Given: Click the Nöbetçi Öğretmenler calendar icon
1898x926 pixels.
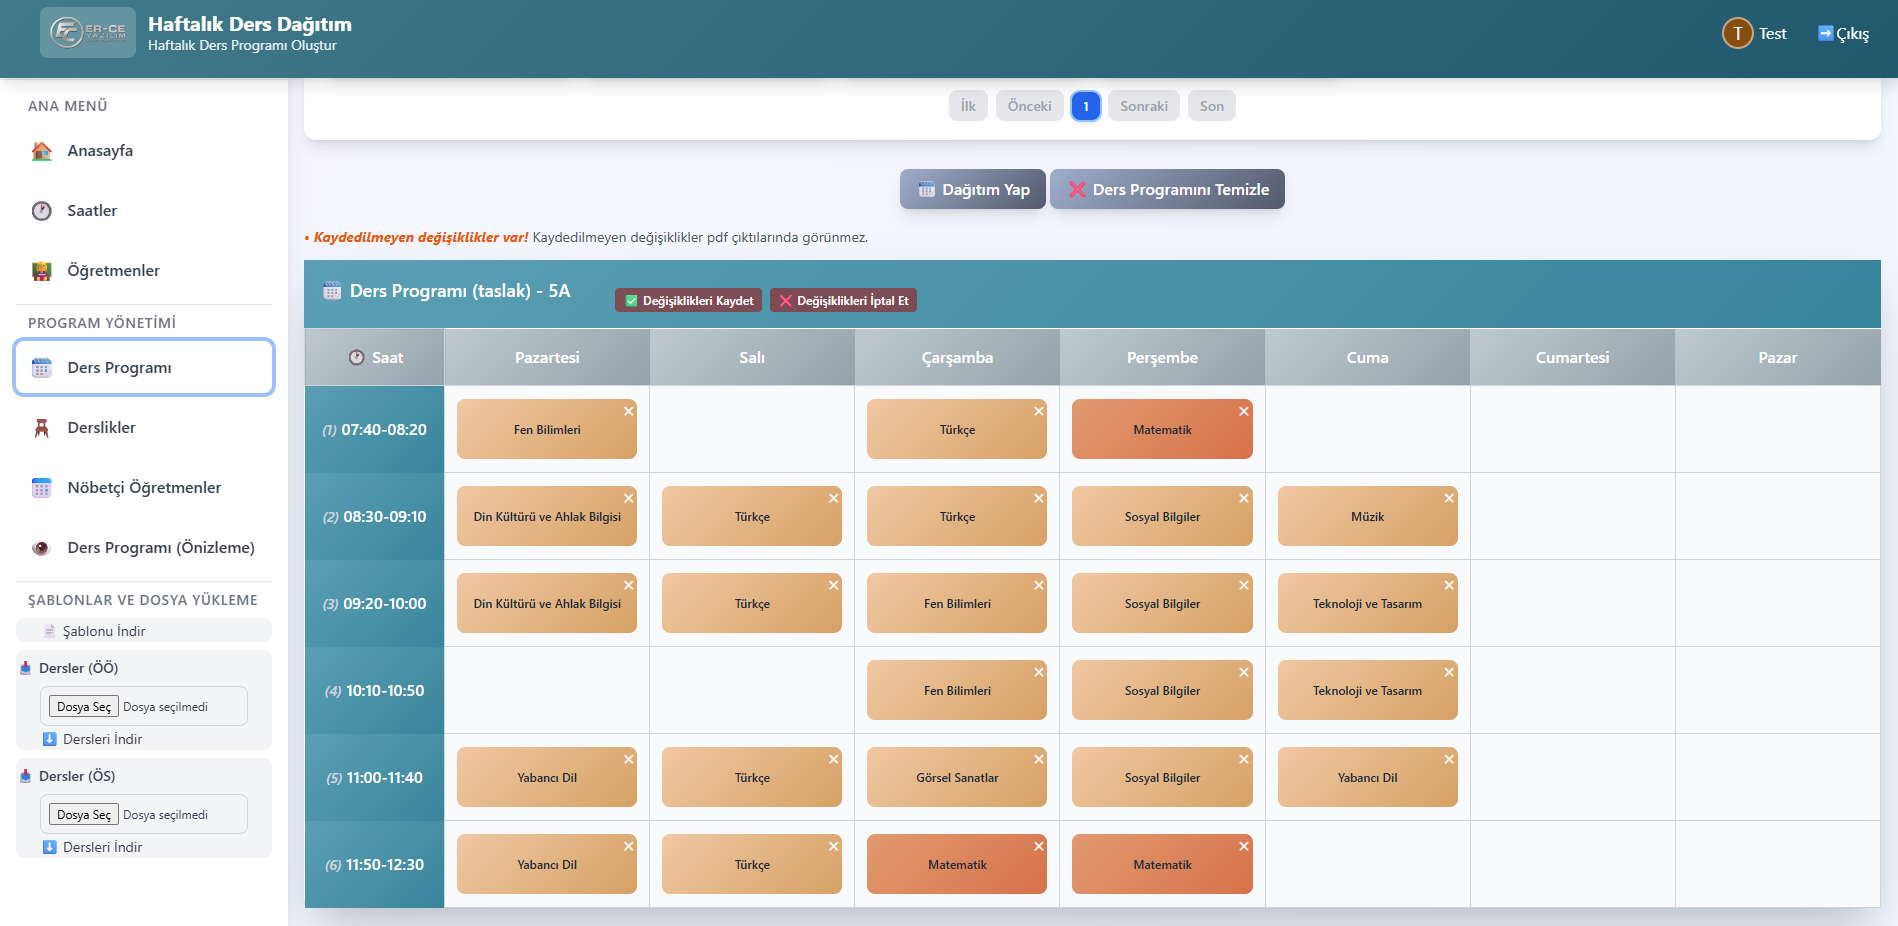Looking at the screenshot, I should tap(42, 488).
